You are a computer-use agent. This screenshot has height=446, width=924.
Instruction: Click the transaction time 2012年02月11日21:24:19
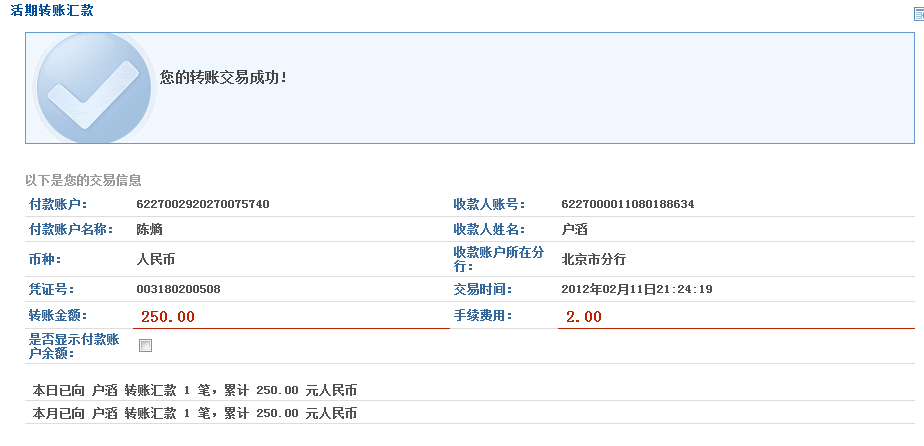(x=637, y=289)
